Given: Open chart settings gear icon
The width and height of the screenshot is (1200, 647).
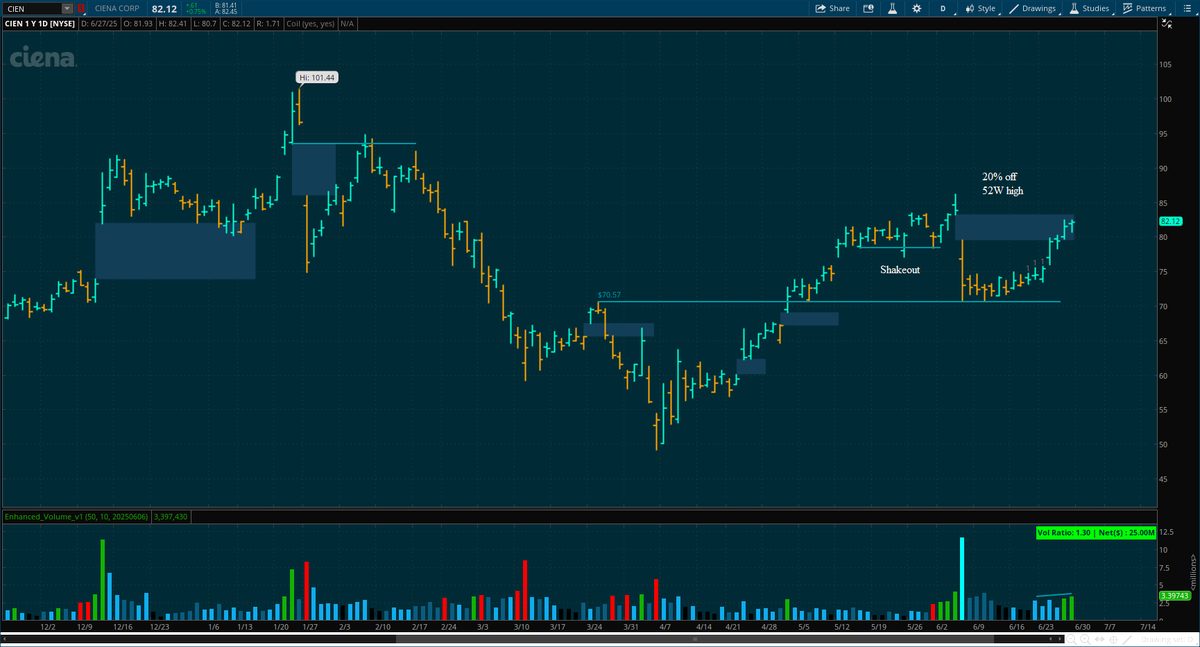Looking at the screenshot, I should pos(917,8).
